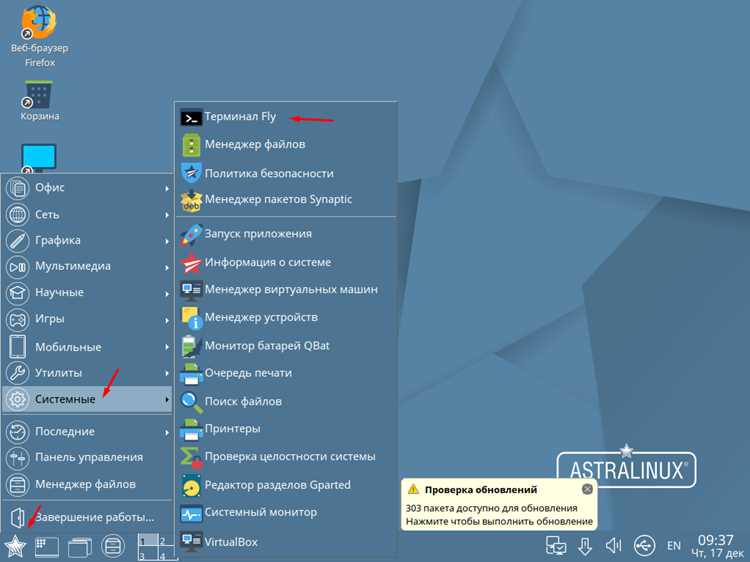Image resolution: width=750 pixels, height=562 pixels.
Task: Open Менеджер файлов in start menu
Action: coord(87,485)
